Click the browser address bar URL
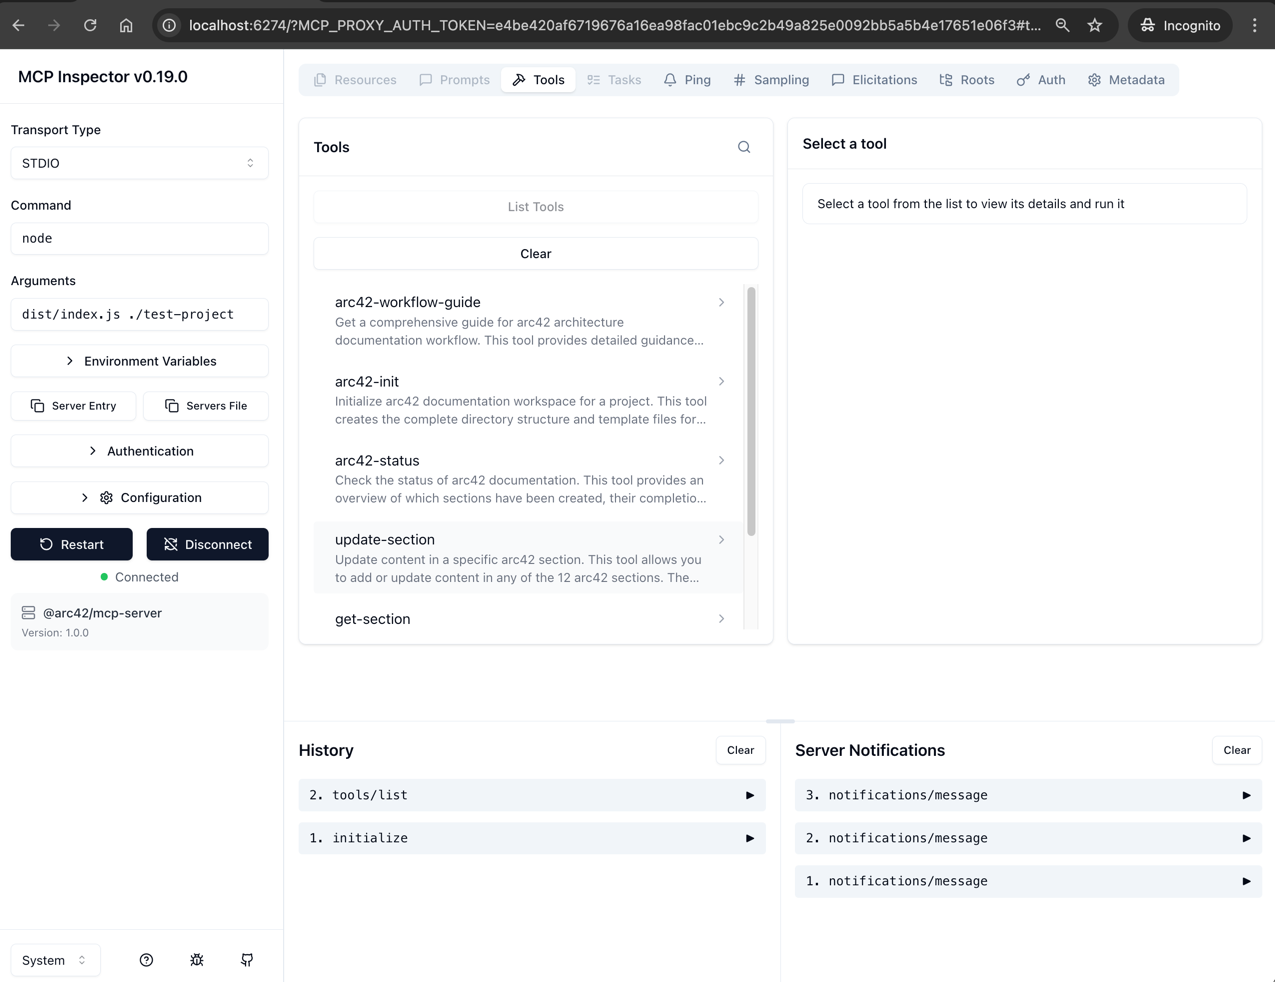This screenshot has height=982, width=1275. 614,25
